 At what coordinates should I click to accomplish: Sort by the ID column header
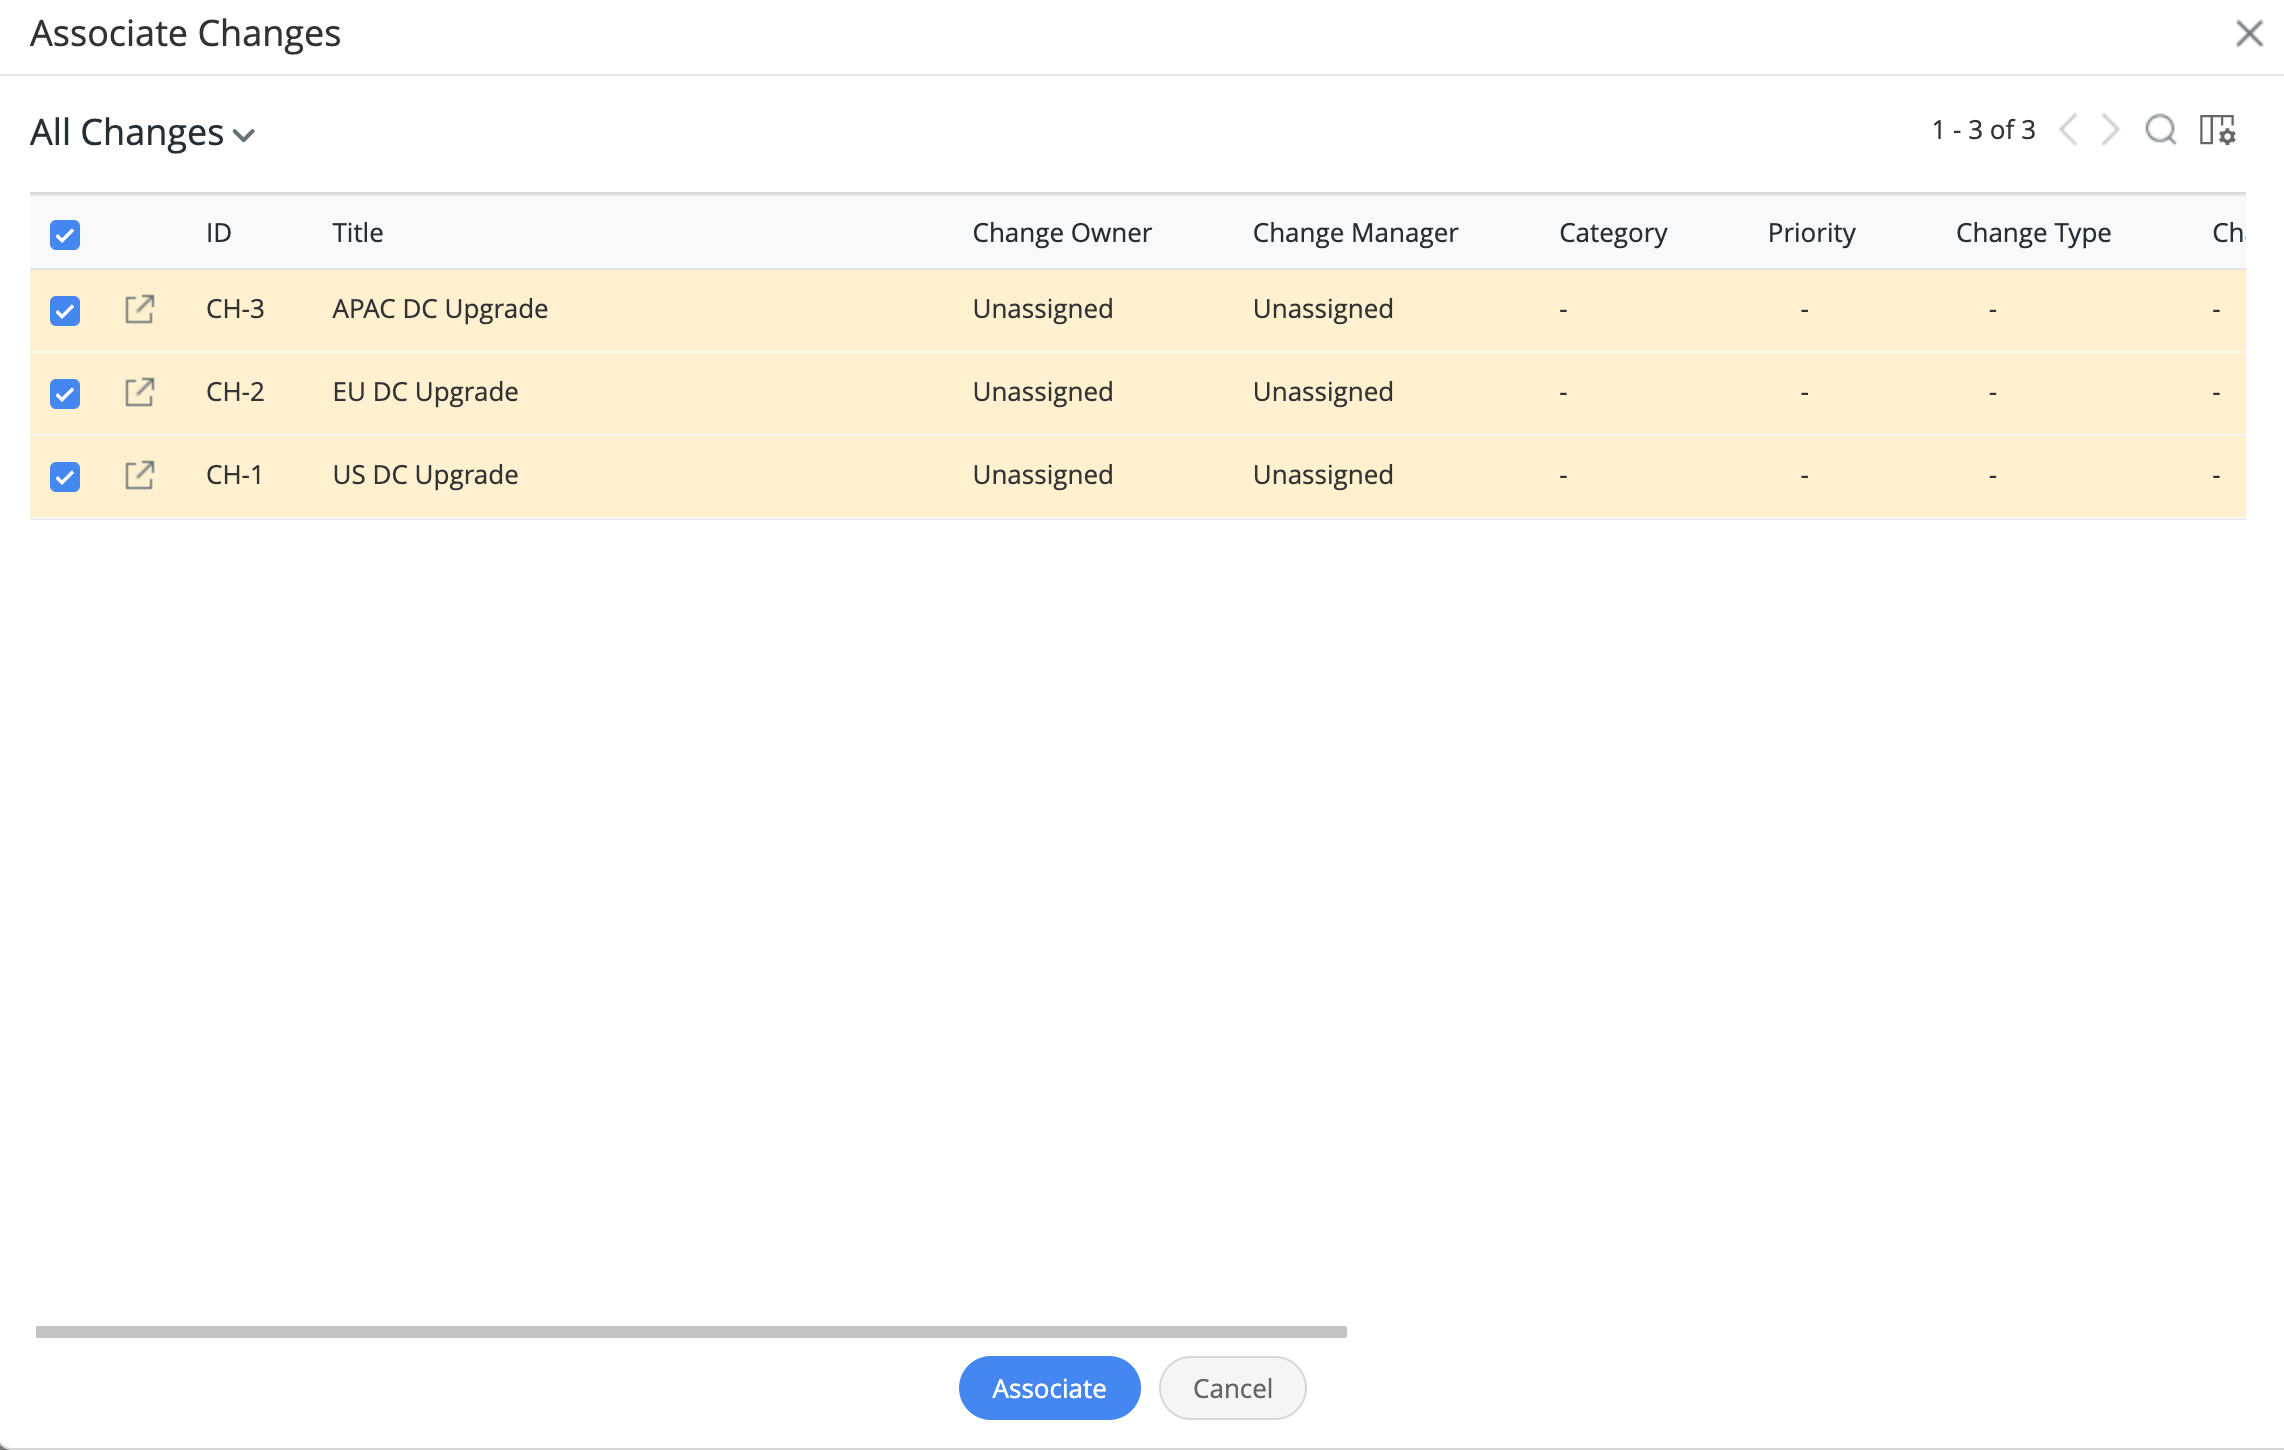coord(219,232)
